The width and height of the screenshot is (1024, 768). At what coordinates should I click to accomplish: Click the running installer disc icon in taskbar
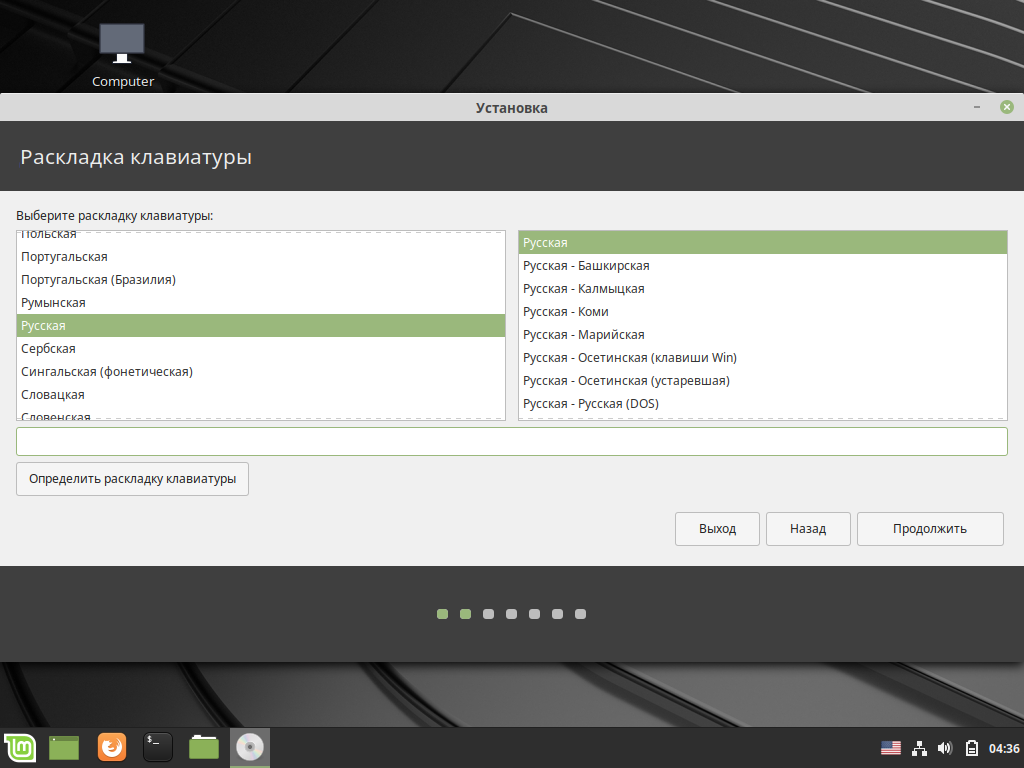[x=249, y=747]
